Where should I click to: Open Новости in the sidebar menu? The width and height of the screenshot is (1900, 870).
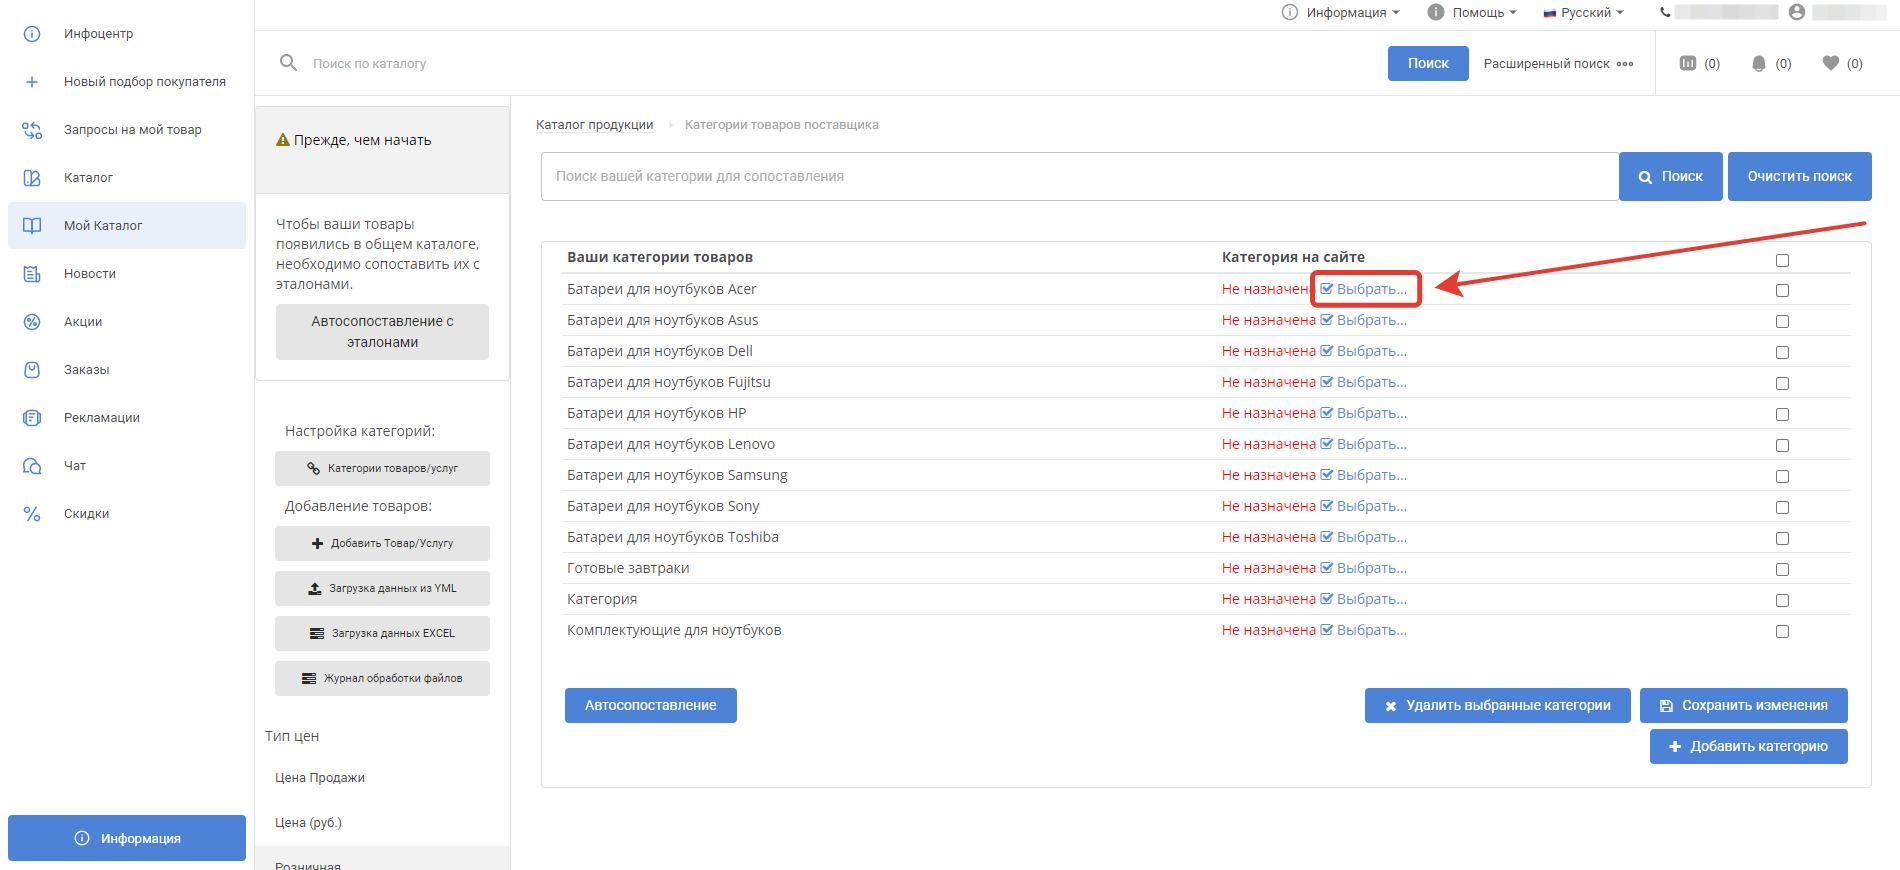[x=90, y=274]
